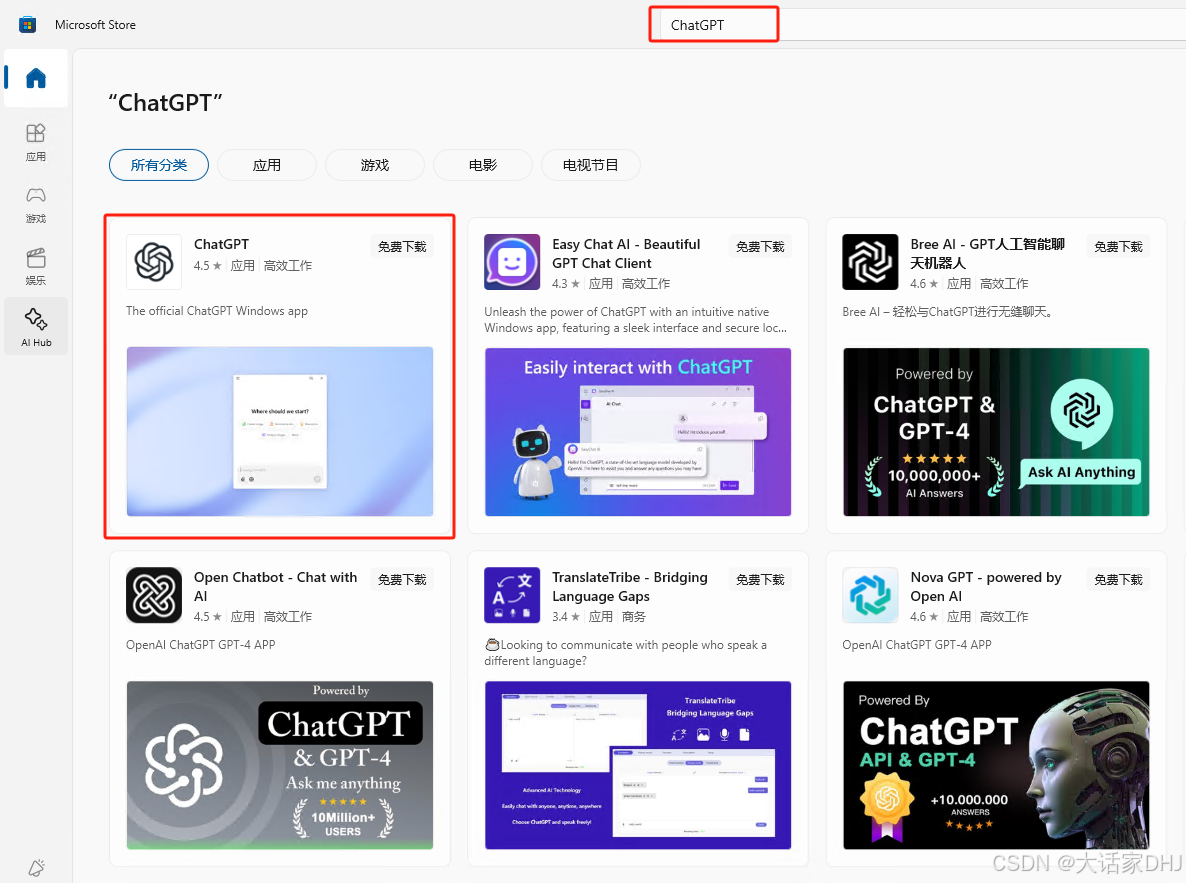Screen dimensions: 1186x883
Task: Click the Microsoft Store title text
Action: (x=95, y=25)
